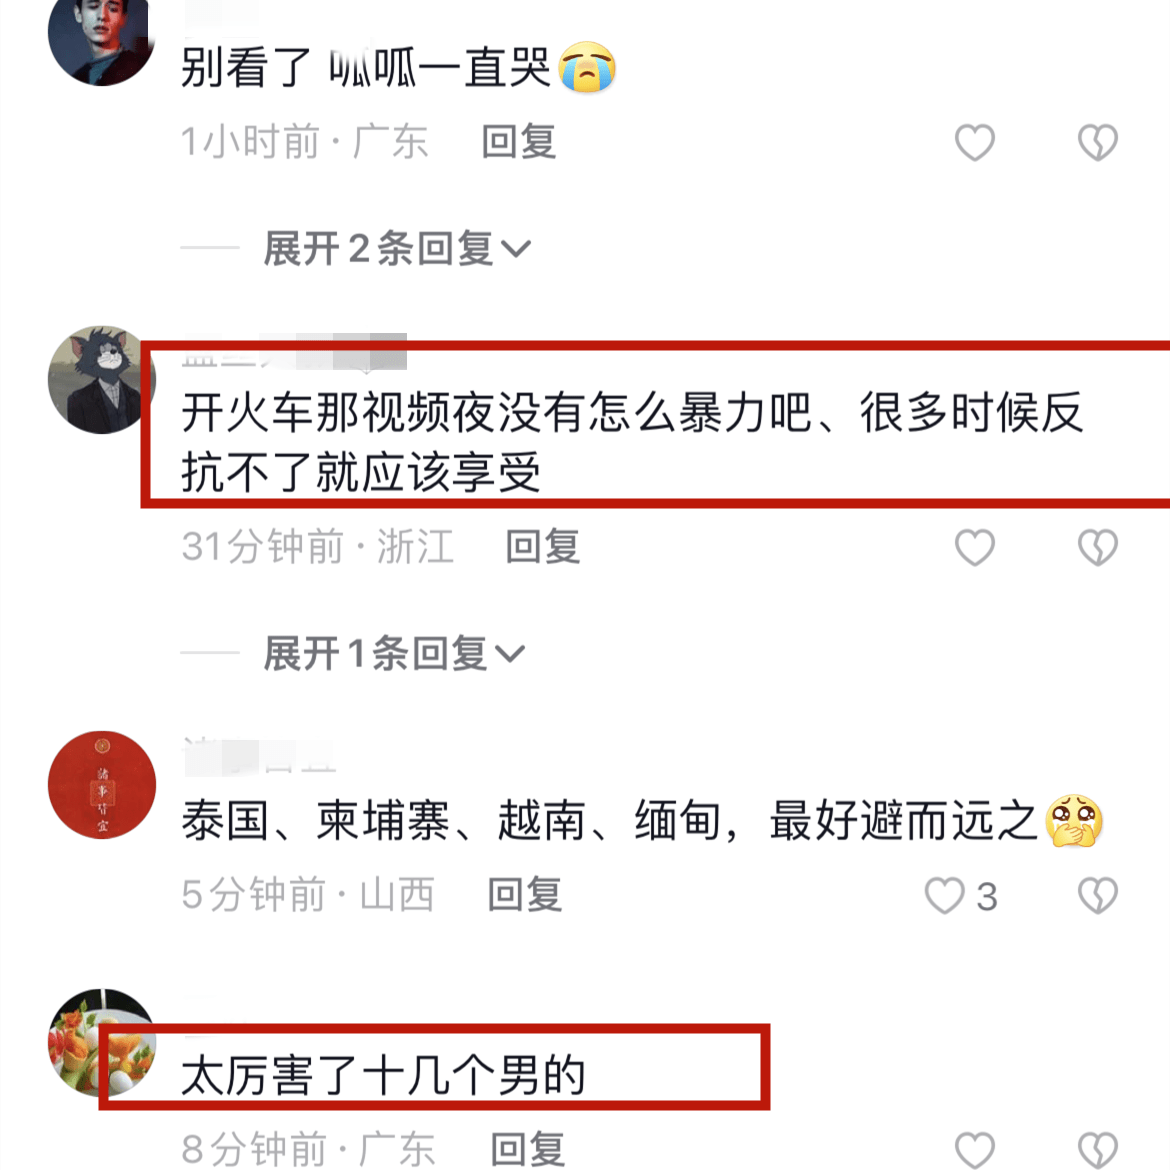The height and width of the screenshot is (1170, 1170).
Task: Like the 广东 crying-emoji comment
Action: 975,142
